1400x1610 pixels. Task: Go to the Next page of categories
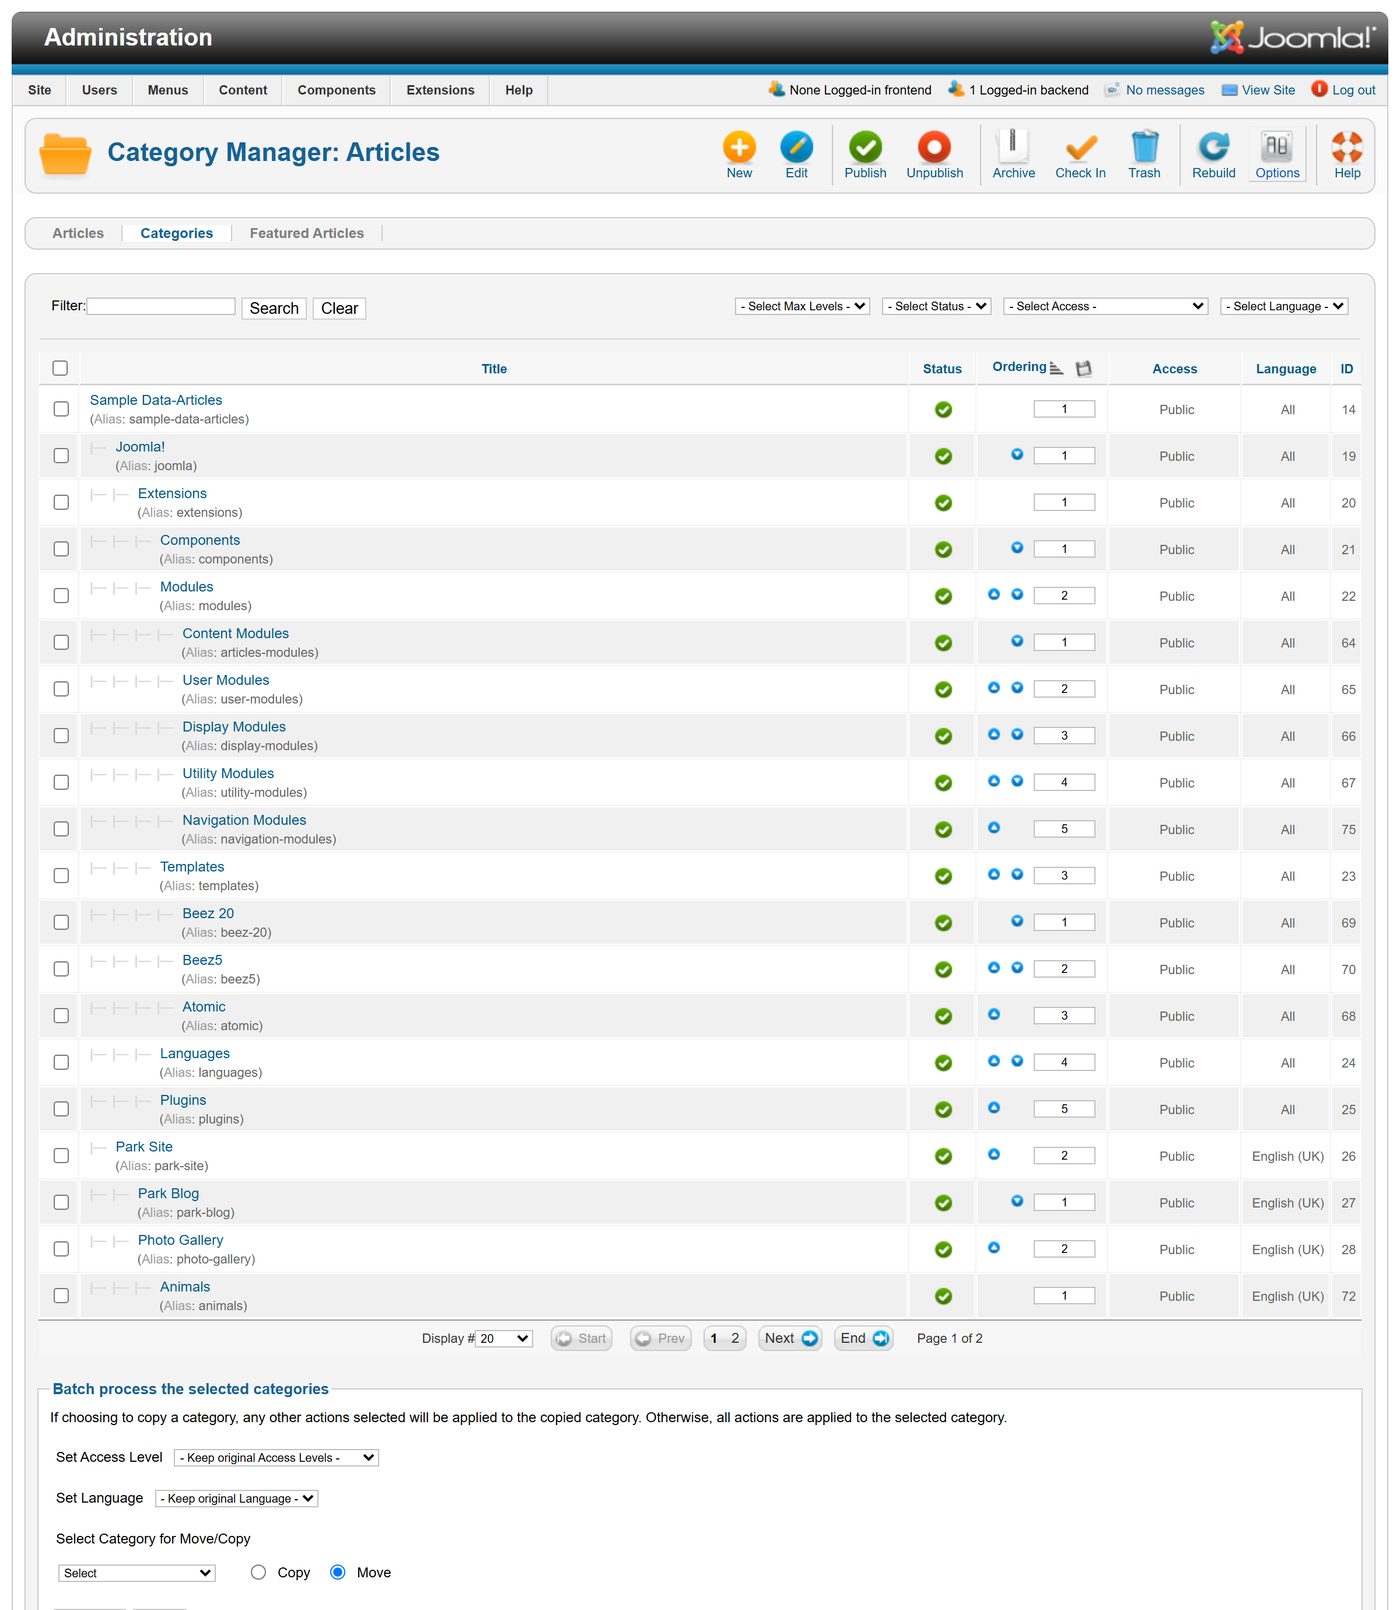point(790,1338)
